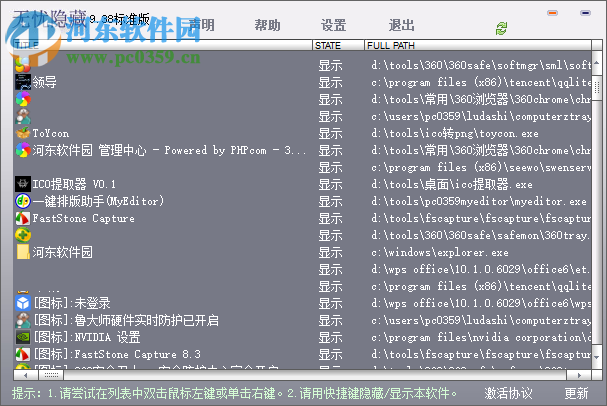Click the [图标]:NVIDIA 设置 title text

click(x=87, y=337)
